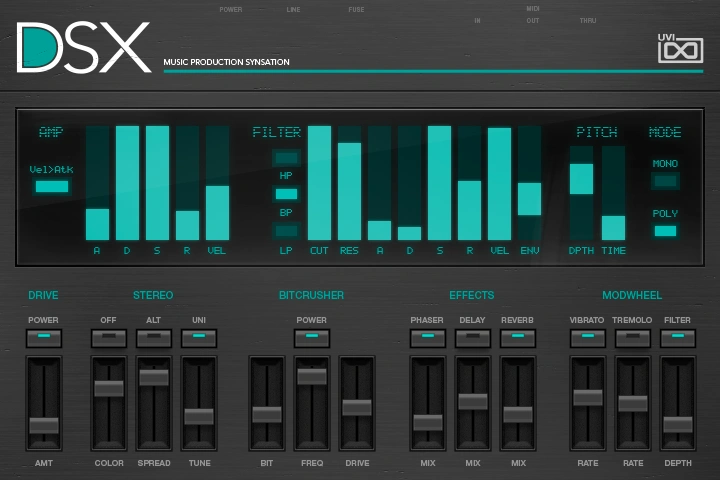
Task: Click the AMP sustain (S) bar
Action: (158, 183)
